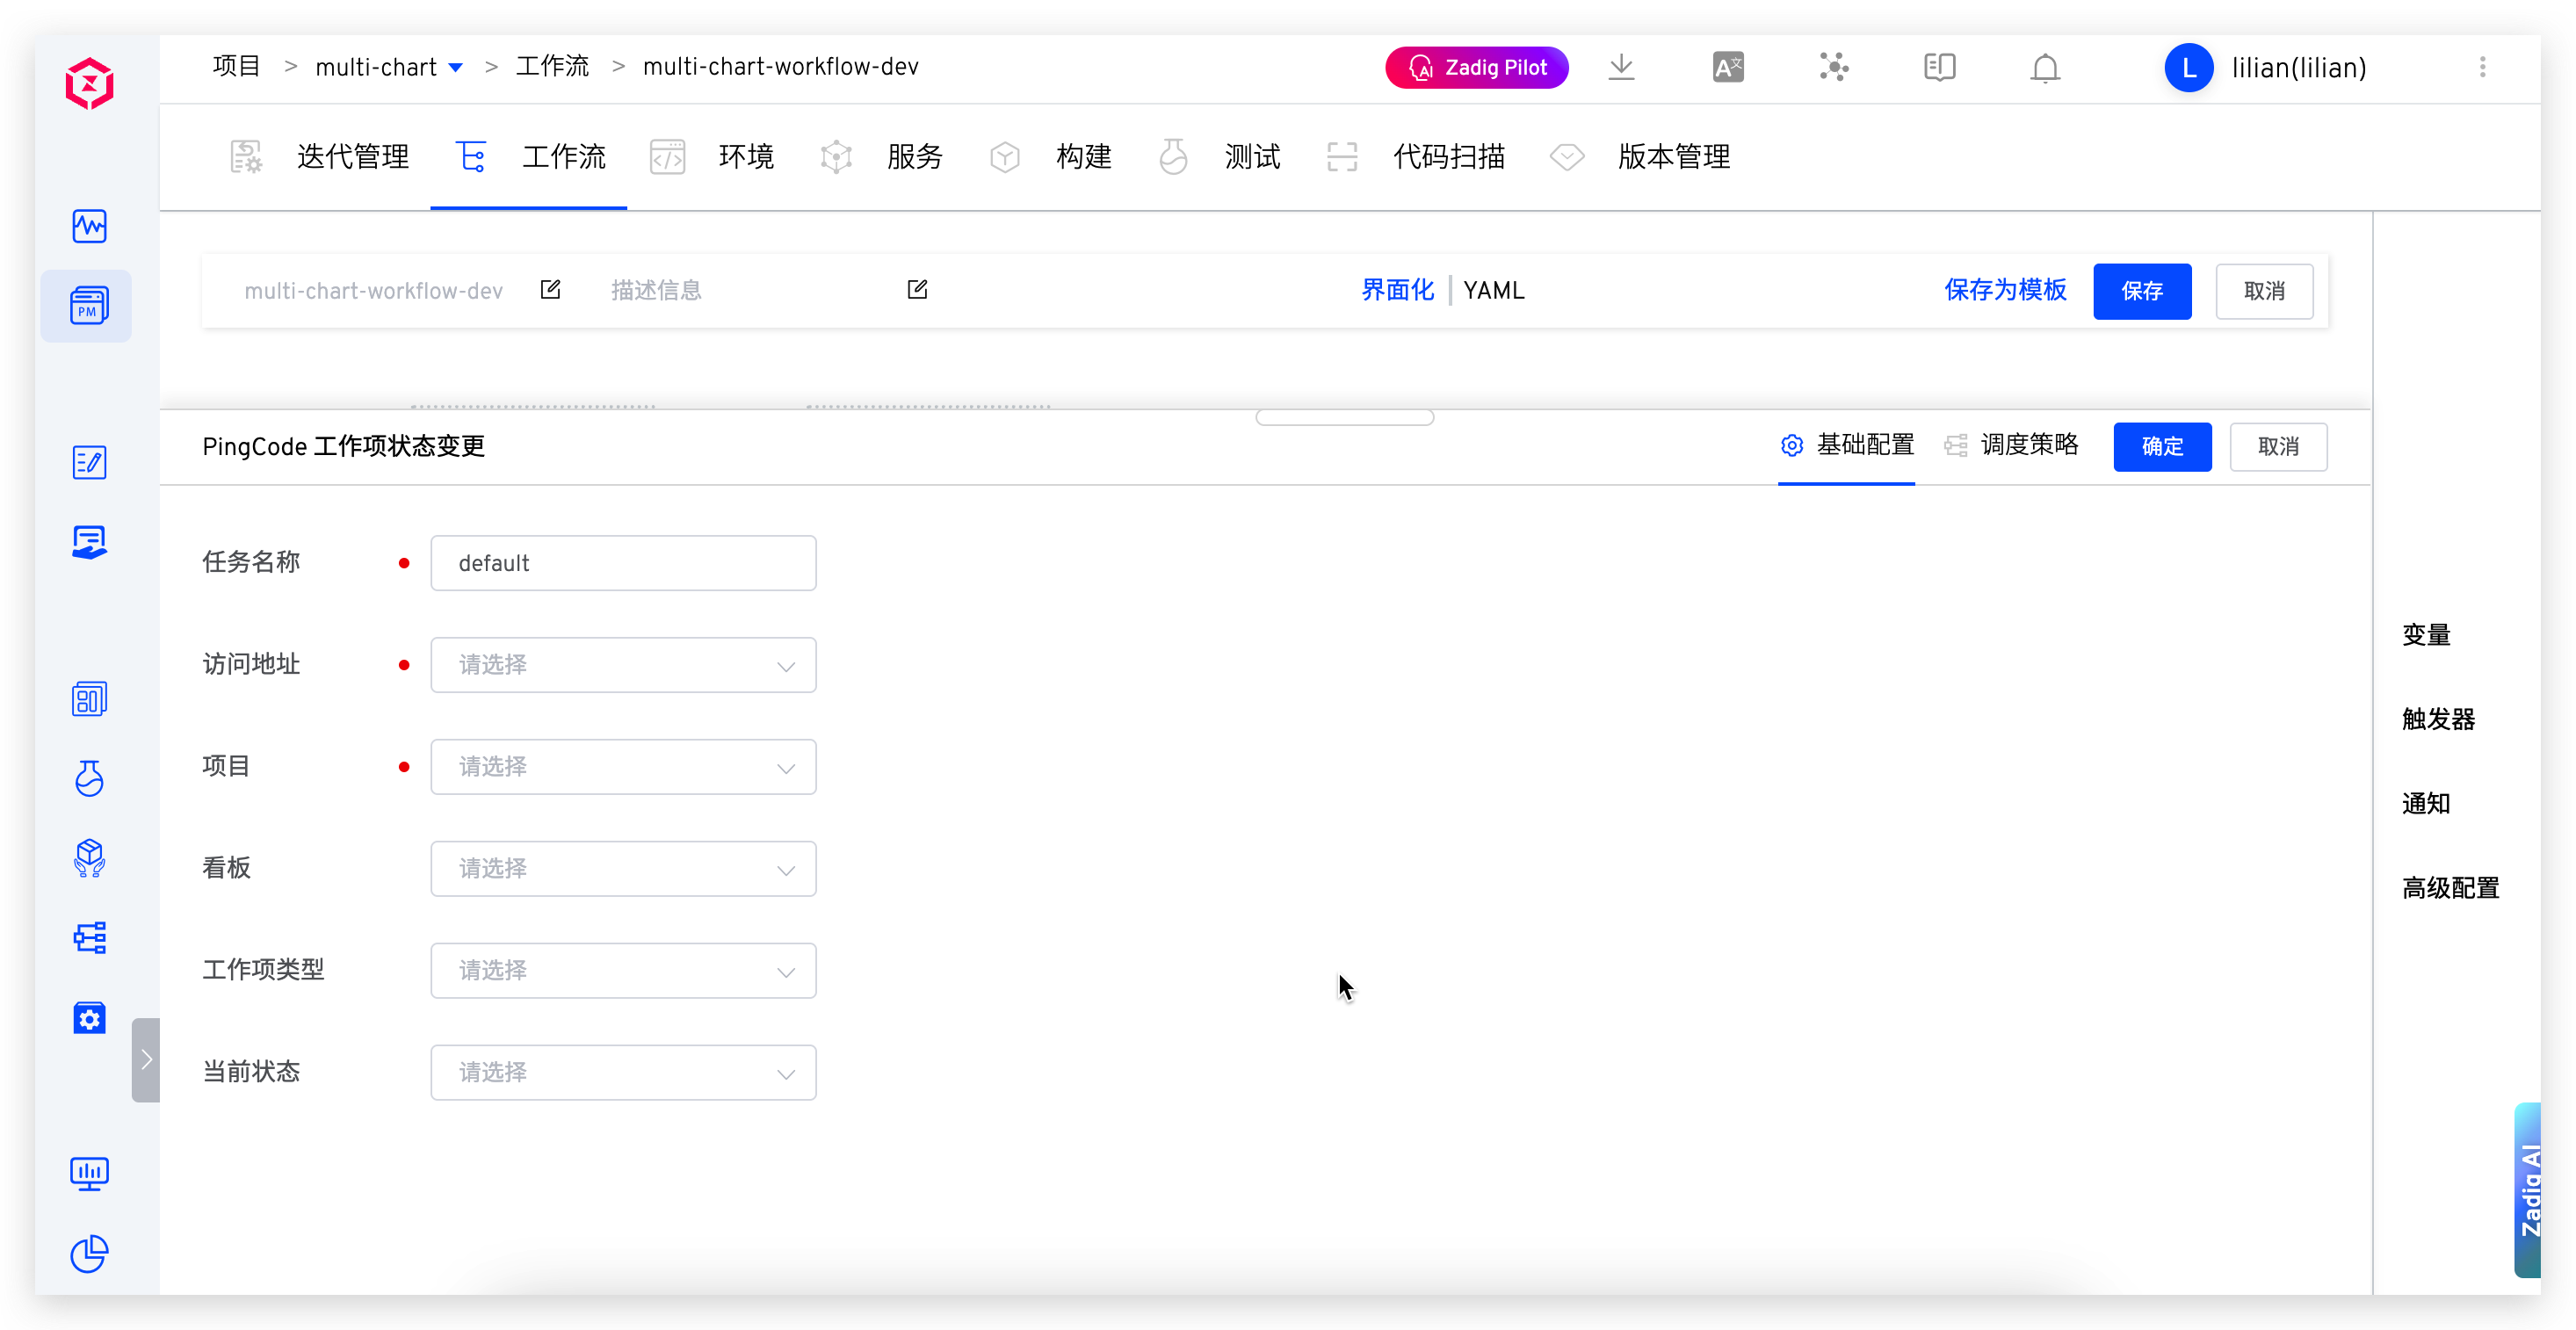The height and width of the screenshot is (1330, 2576).
Task: Switch to the 测试 tab
Action: click(x=1251, y=157)
